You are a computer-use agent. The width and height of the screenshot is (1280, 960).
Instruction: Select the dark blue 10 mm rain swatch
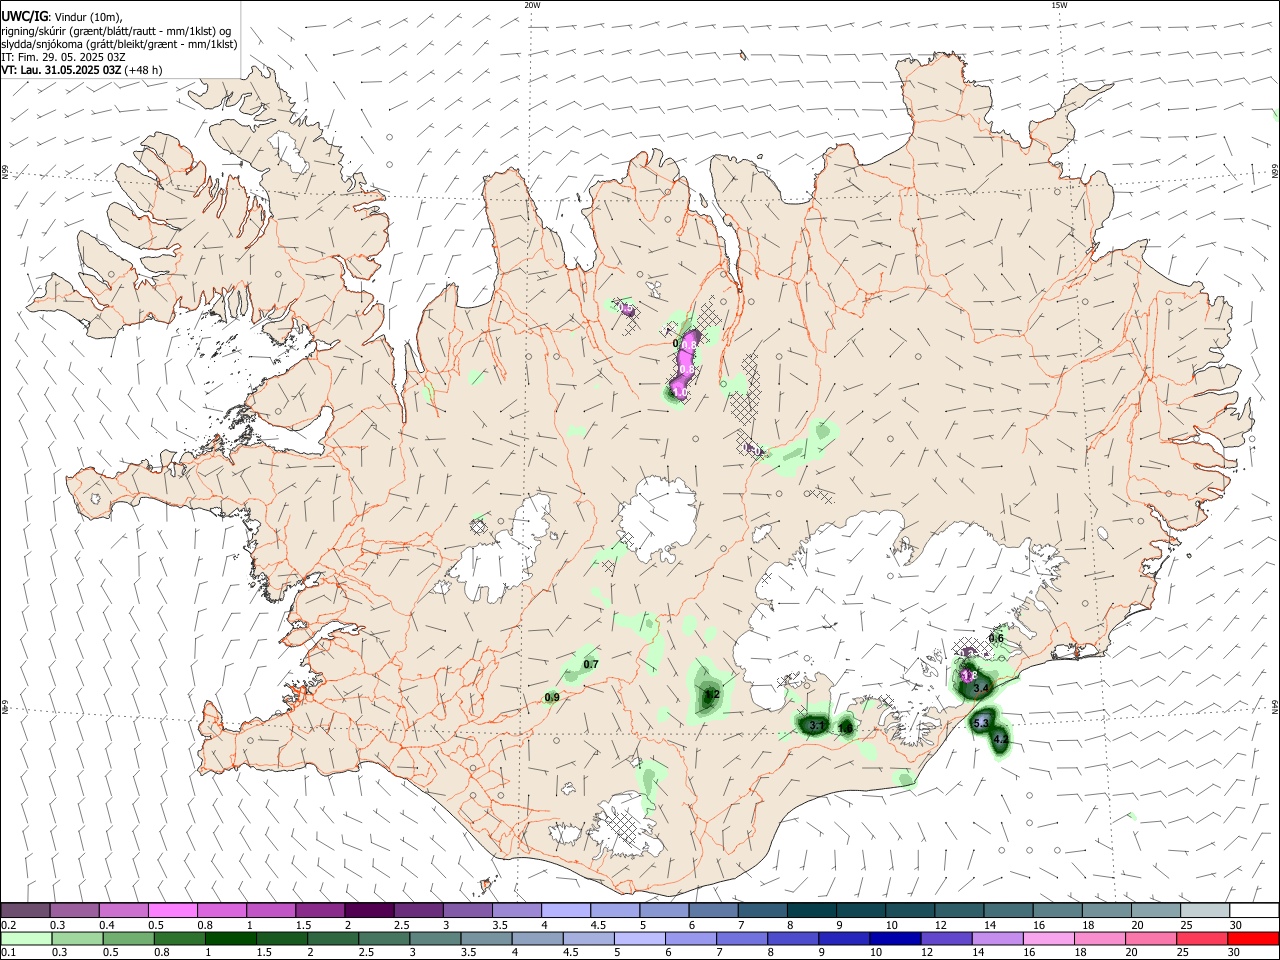click(x=895, y=938)
